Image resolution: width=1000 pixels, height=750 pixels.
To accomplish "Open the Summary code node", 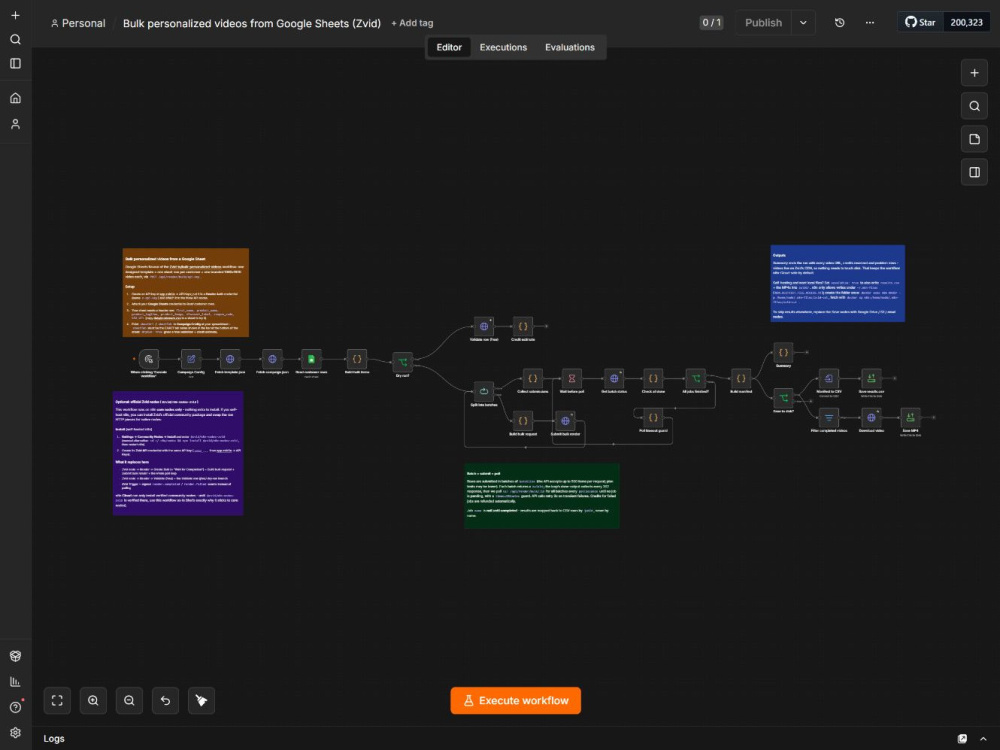I will click(783, 353).
